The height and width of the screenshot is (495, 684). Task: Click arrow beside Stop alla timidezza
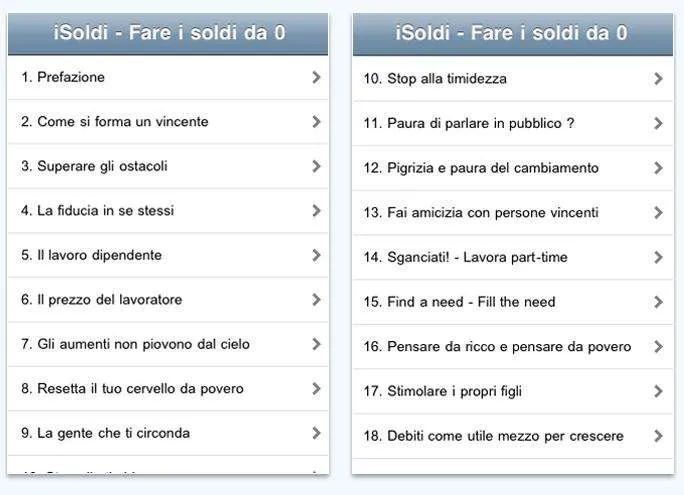point(658,79)
